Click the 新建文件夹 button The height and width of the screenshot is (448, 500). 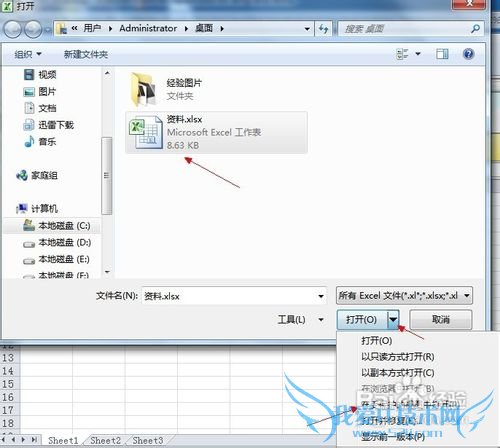tap(86, 54)
